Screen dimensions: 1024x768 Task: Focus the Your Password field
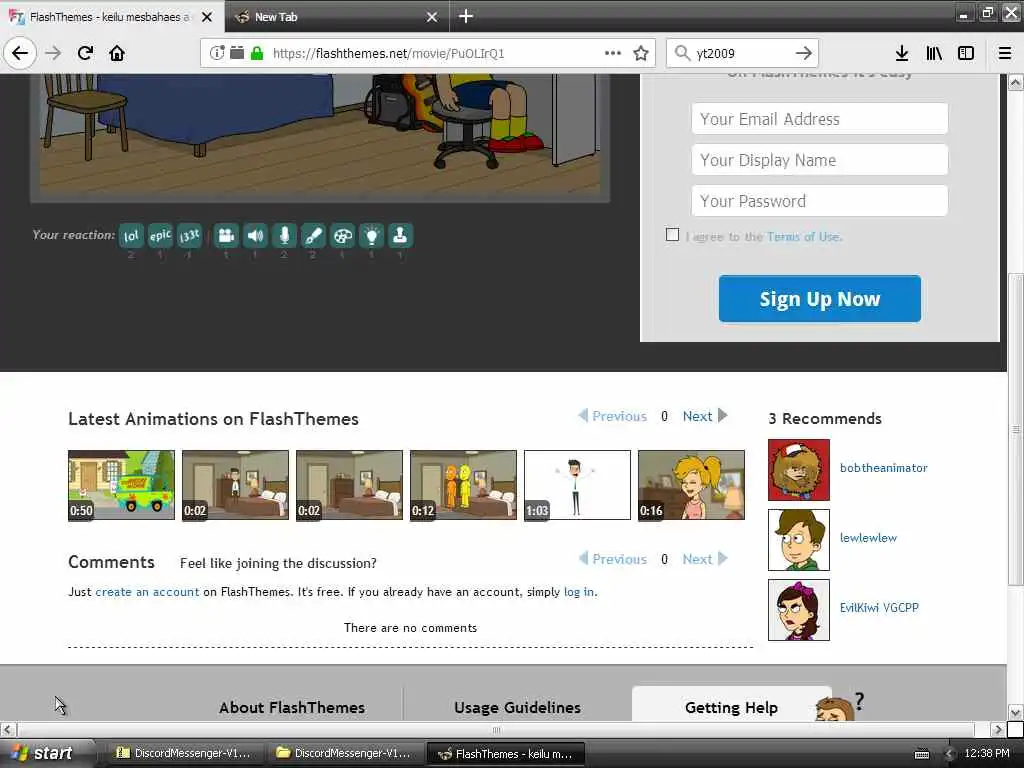[x=820, y=201]
